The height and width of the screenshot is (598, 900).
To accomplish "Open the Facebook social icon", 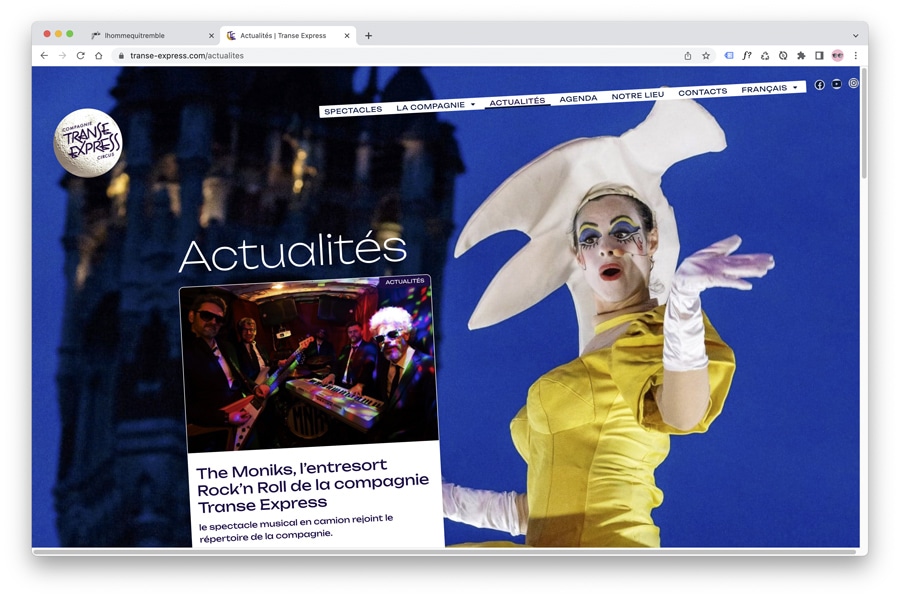I will tap(819, 85).
